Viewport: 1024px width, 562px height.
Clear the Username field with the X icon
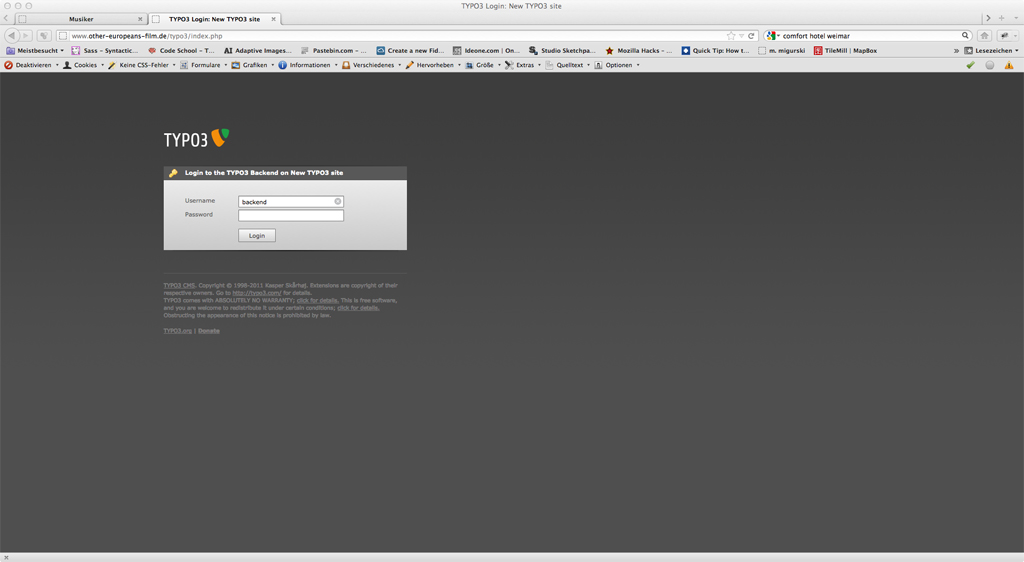(338, 201)
